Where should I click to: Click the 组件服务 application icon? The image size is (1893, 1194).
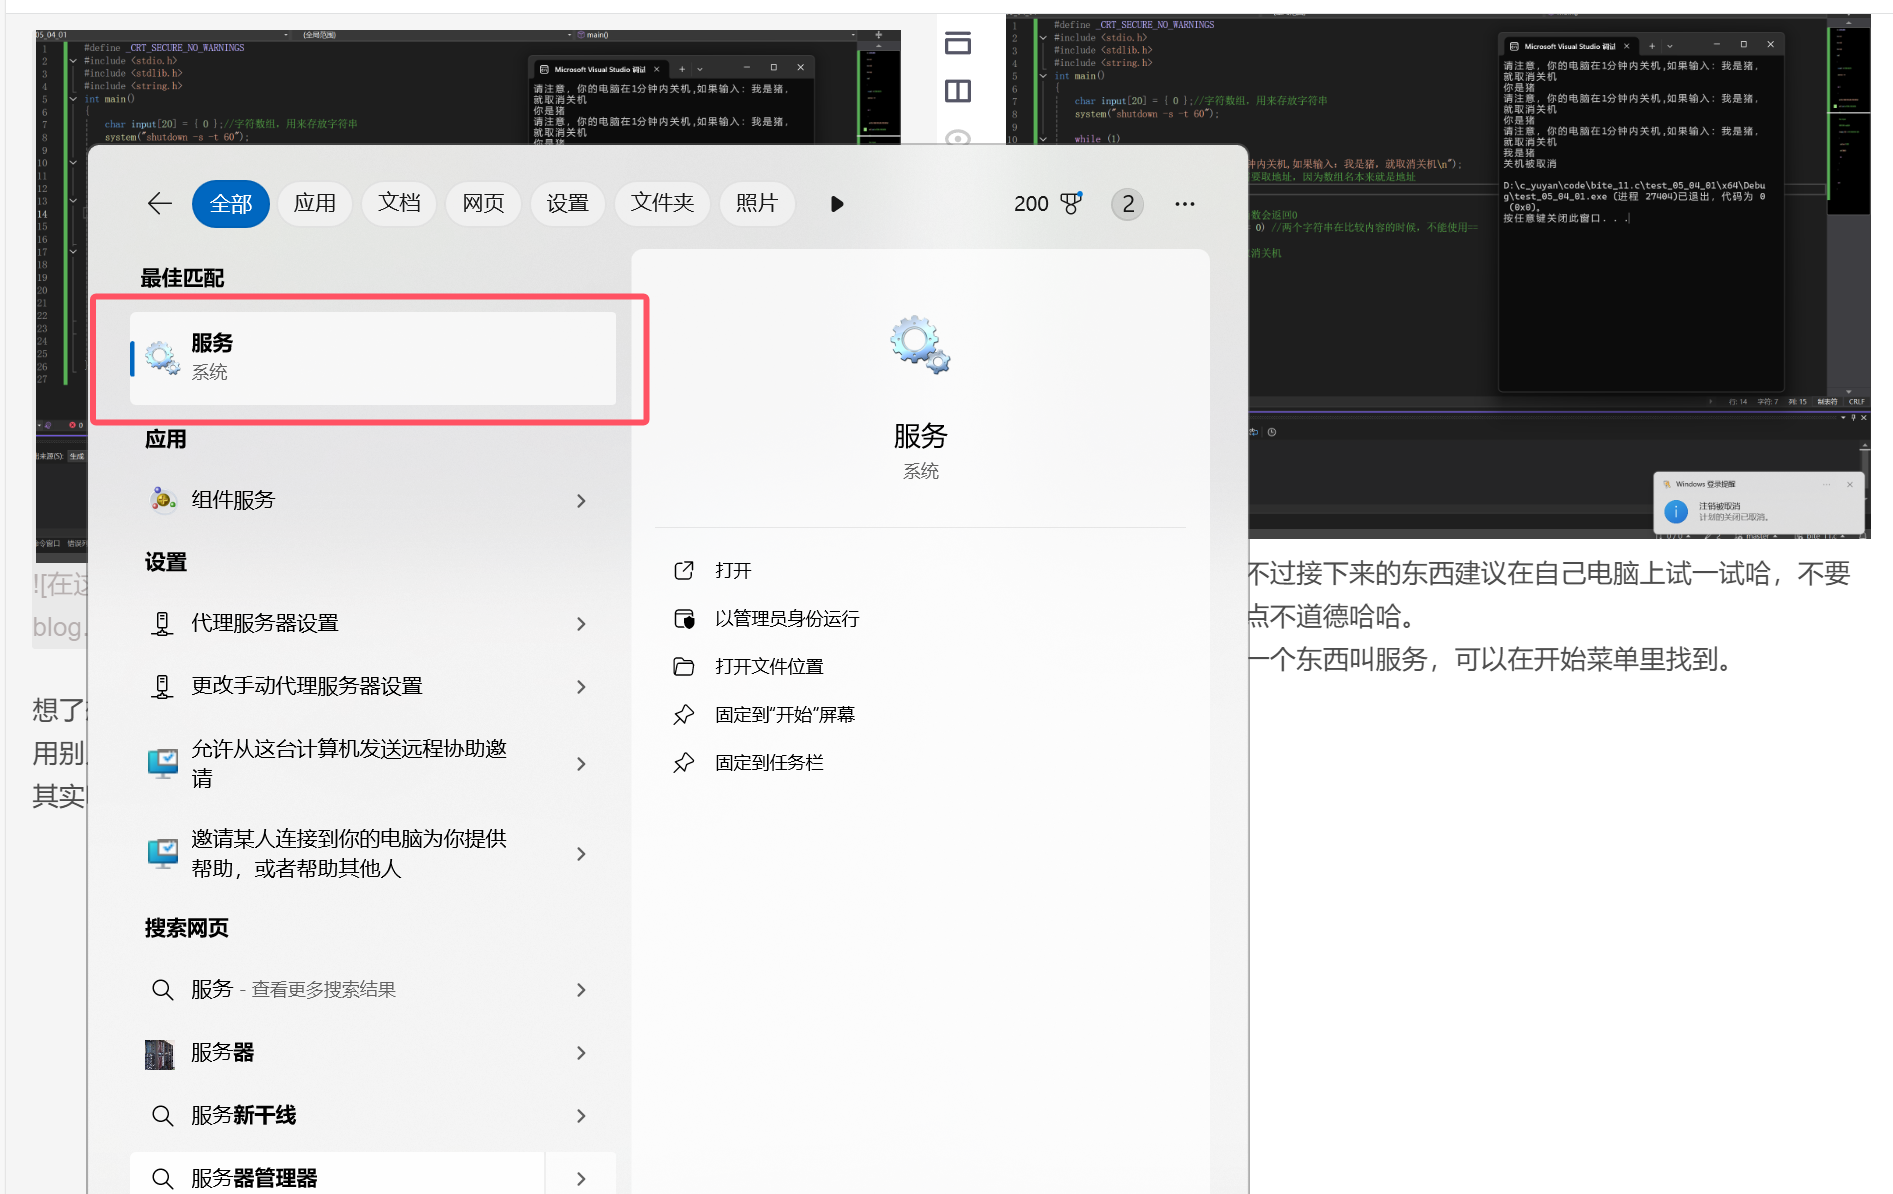pos(162,500)
